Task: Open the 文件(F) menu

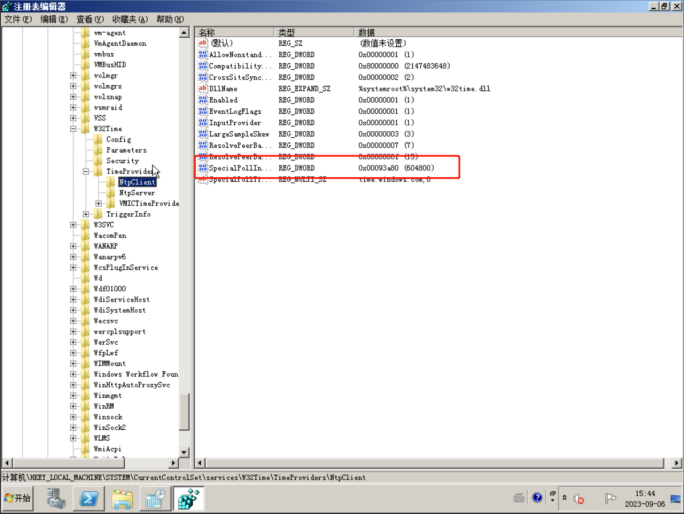Action: (19, 19)
